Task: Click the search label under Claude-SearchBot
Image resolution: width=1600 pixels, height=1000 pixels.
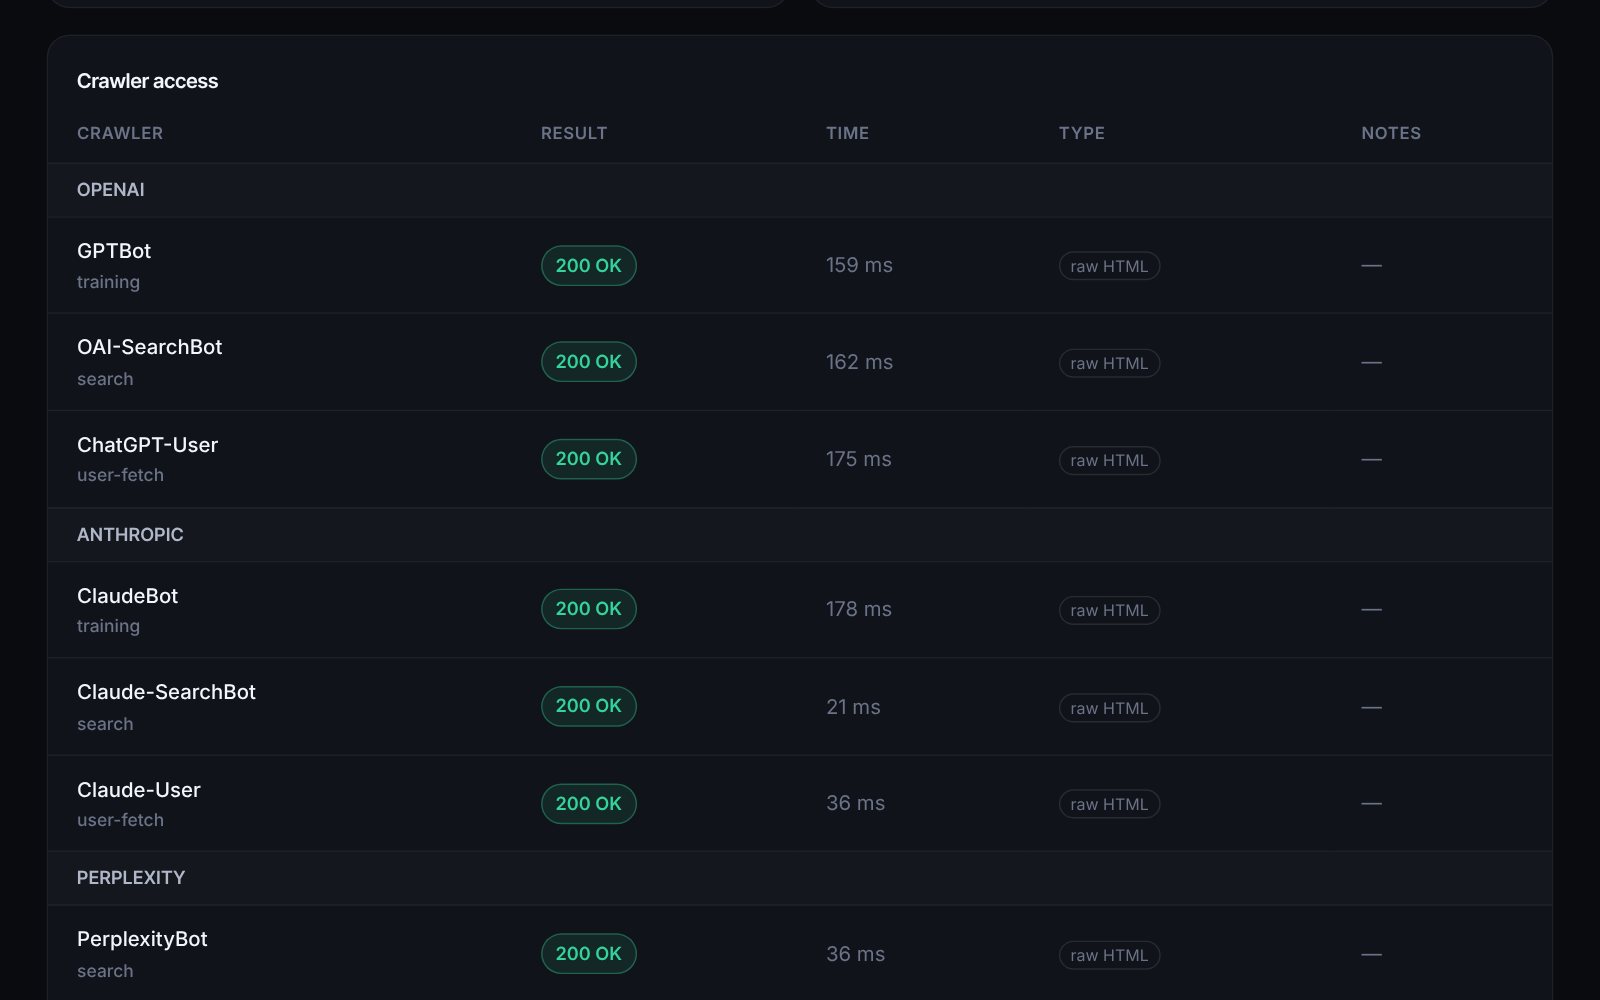Action: (105, 724)
